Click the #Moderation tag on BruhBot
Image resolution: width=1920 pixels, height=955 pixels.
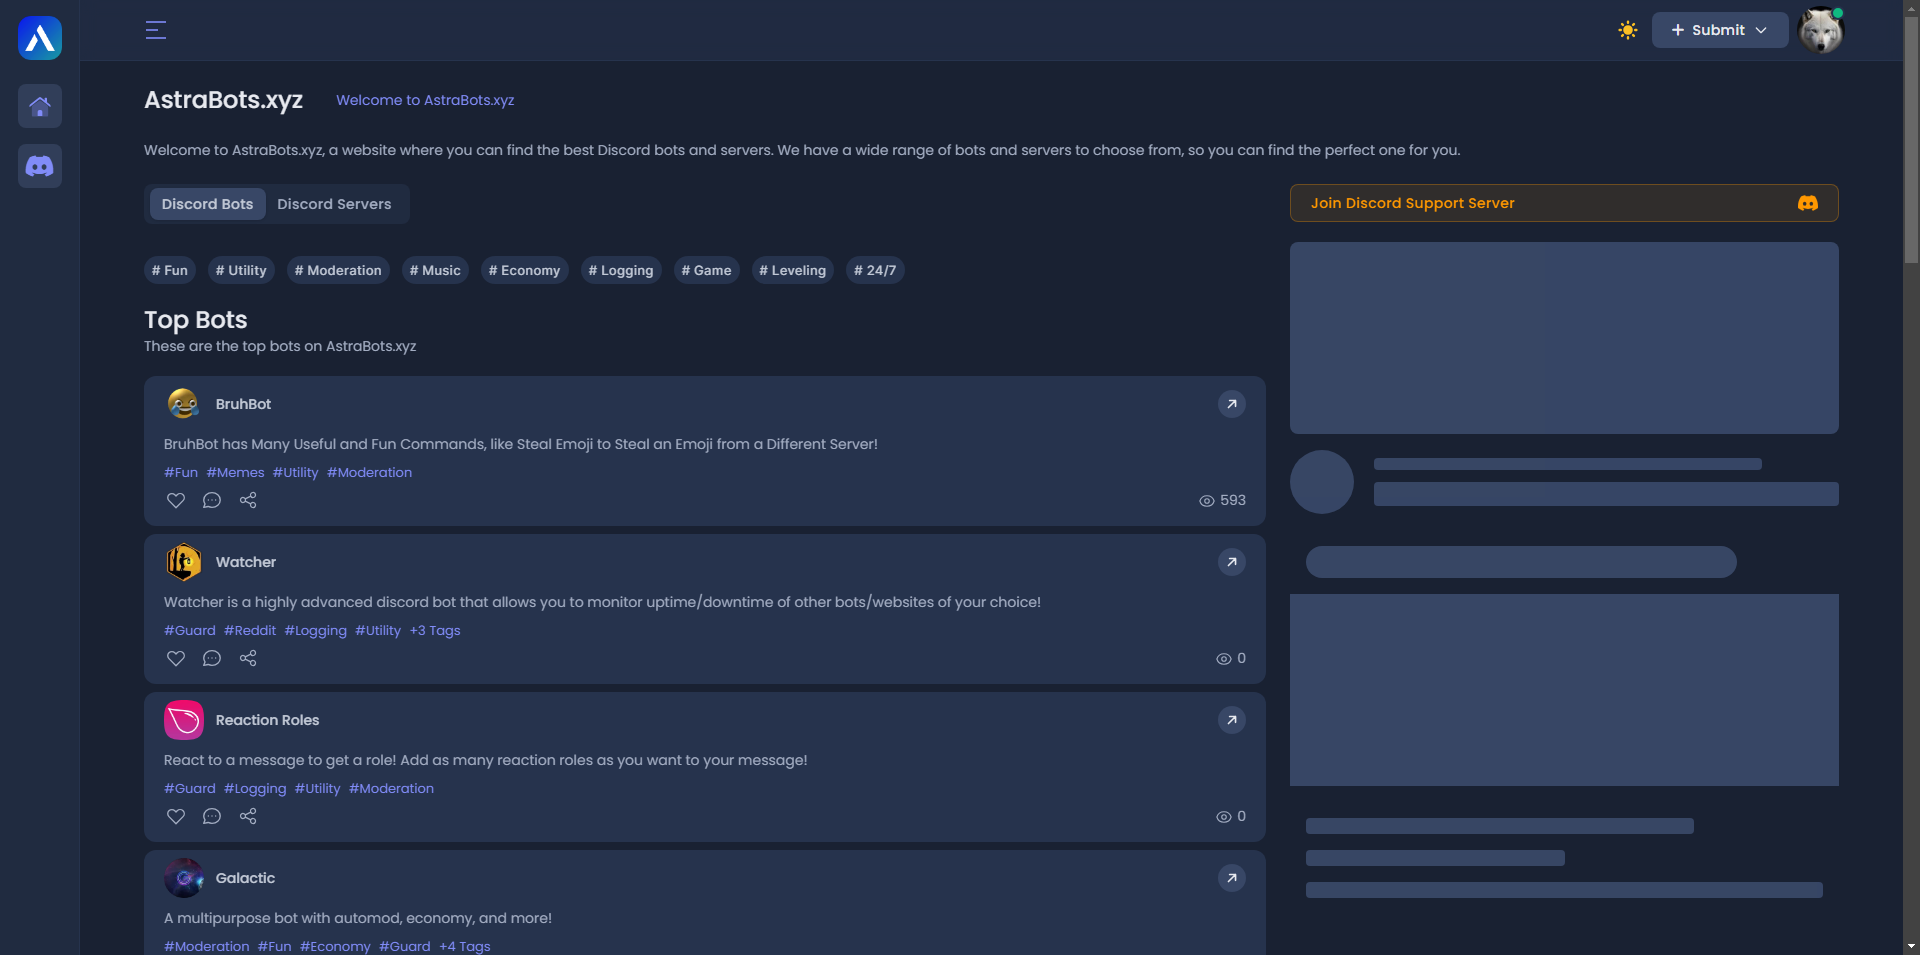pos(369,472)
